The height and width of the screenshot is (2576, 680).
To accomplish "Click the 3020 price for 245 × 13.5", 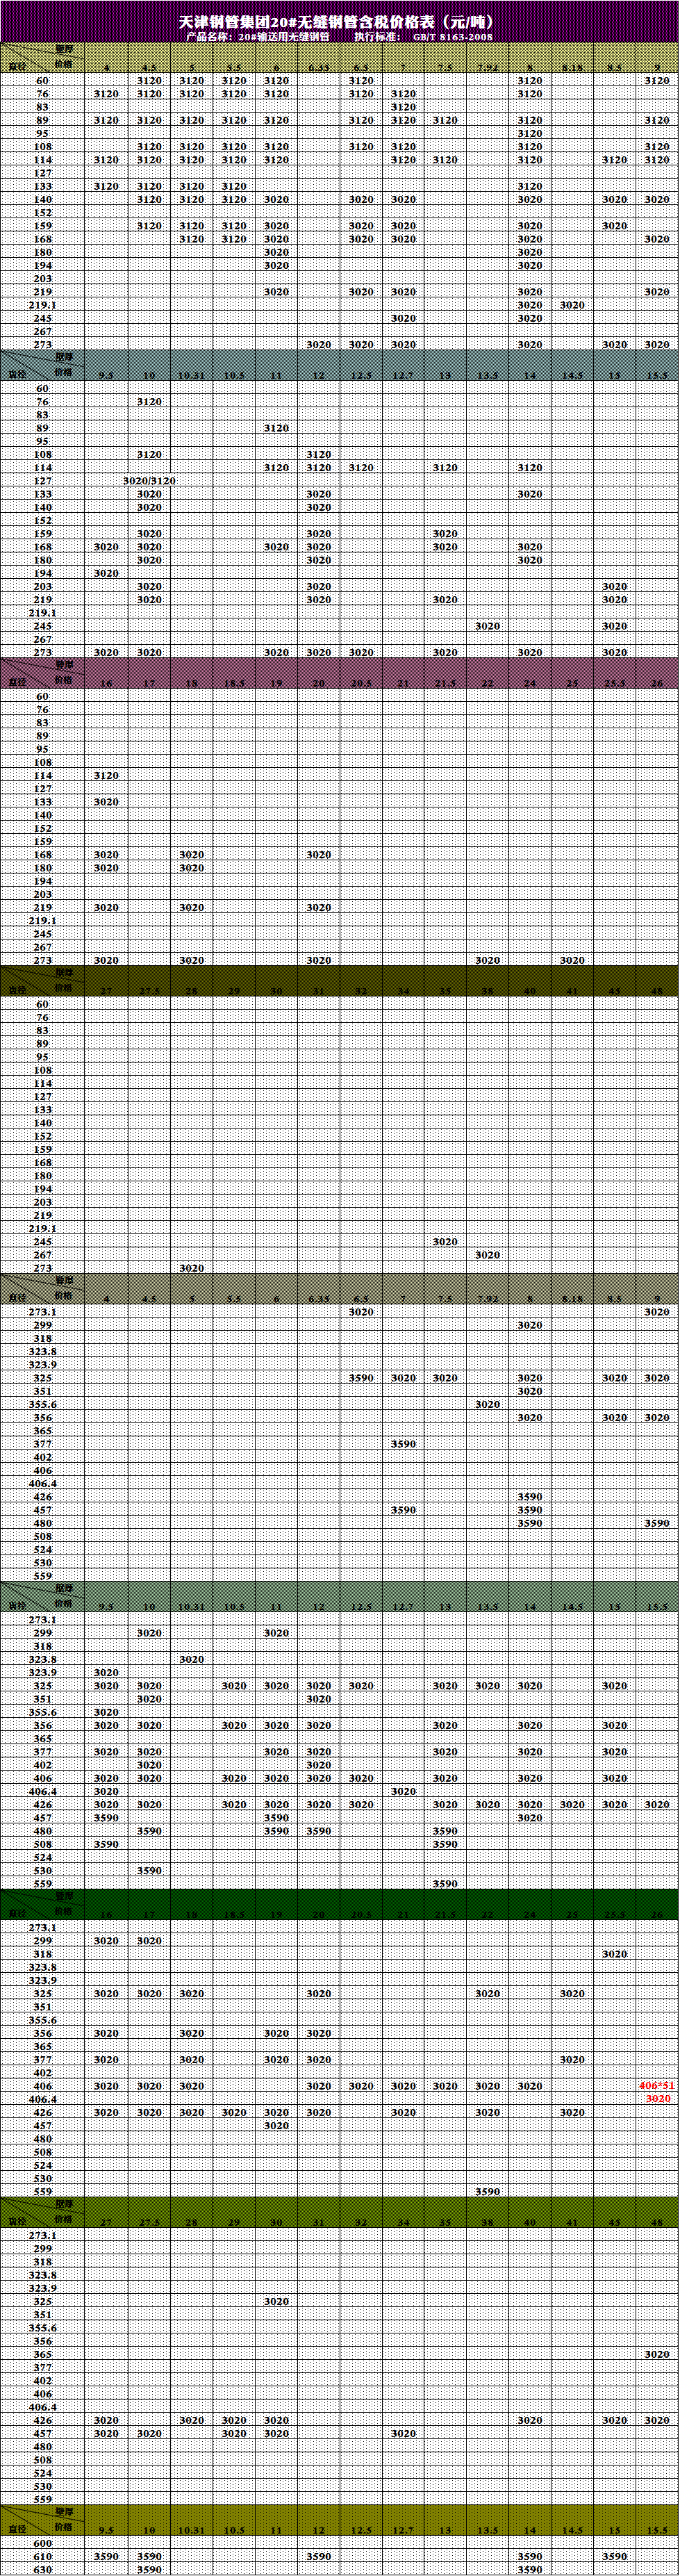I will (487, 626).
